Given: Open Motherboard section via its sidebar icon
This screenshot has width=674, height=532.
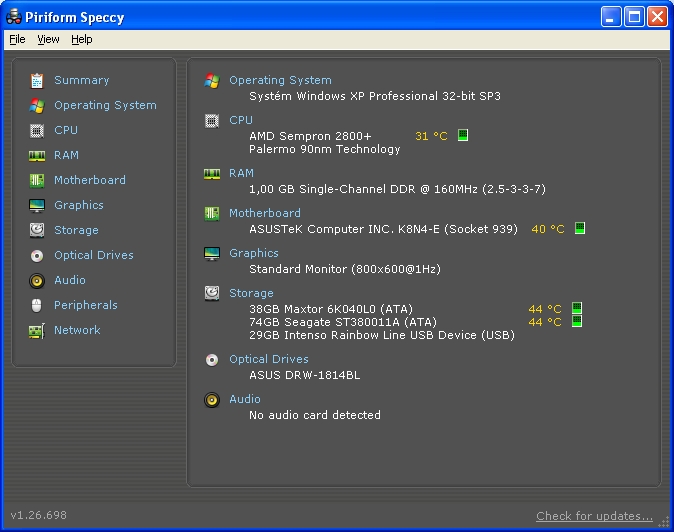Looking at the screenshot, I should pyautogui.click(x=37, y=180).
